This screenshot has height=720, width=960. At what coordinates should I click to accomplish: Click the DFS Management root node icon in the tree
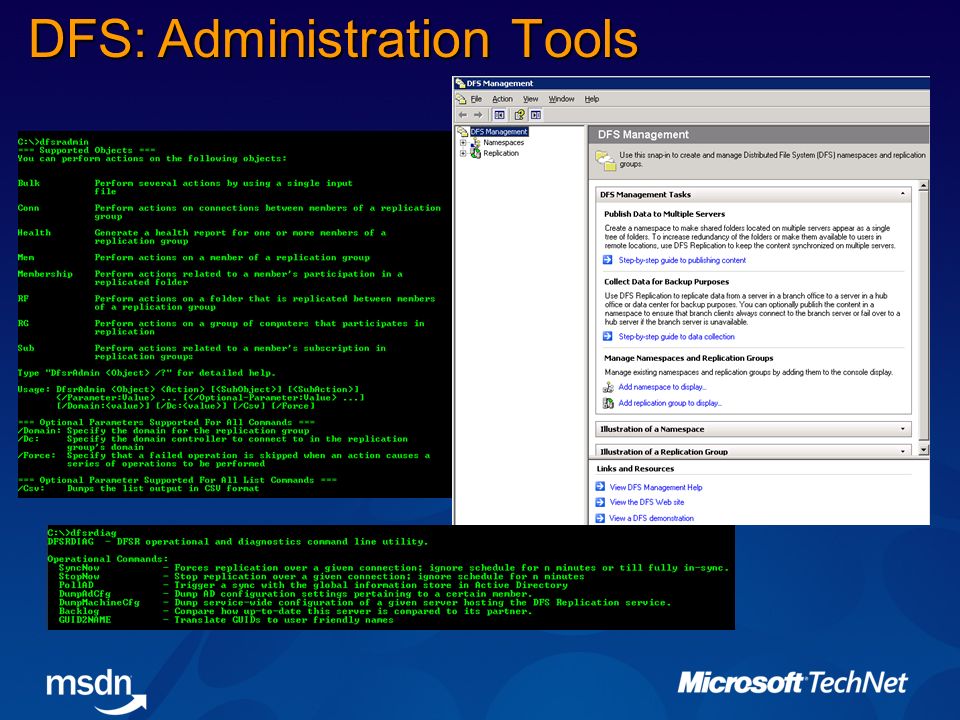pyautogui.click(x=462, y=132)
